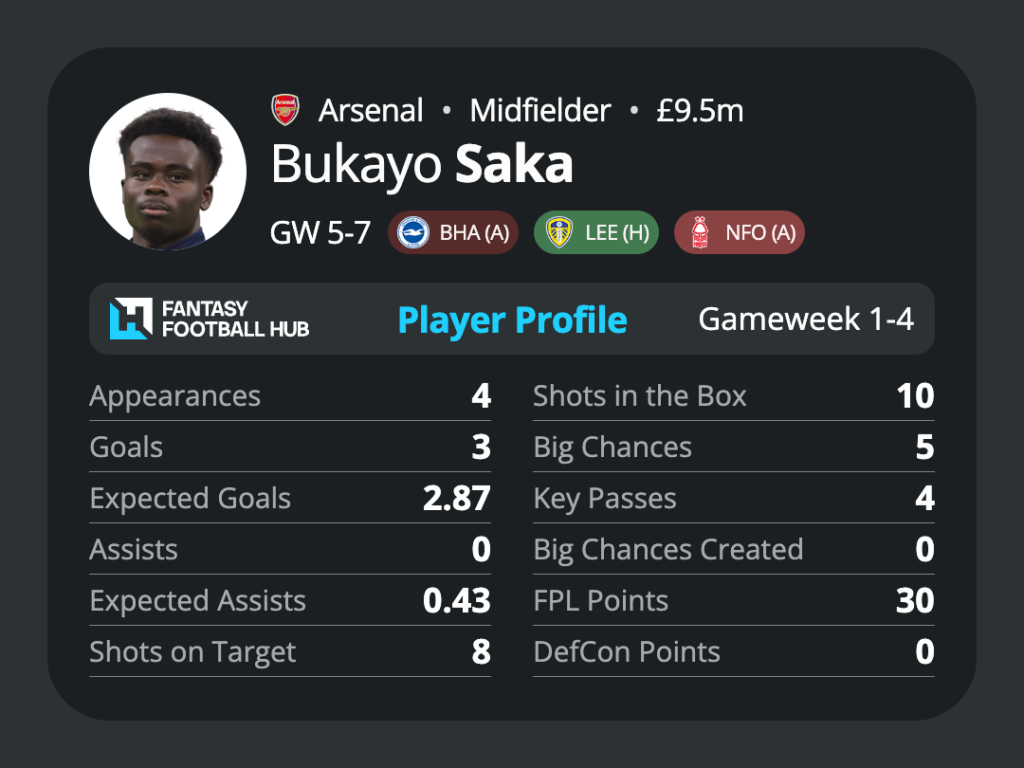Click the Brighton badge in BHA fixture
Image resolution: width=1024 pixels, height=768 pixels.
pos(413,232)
